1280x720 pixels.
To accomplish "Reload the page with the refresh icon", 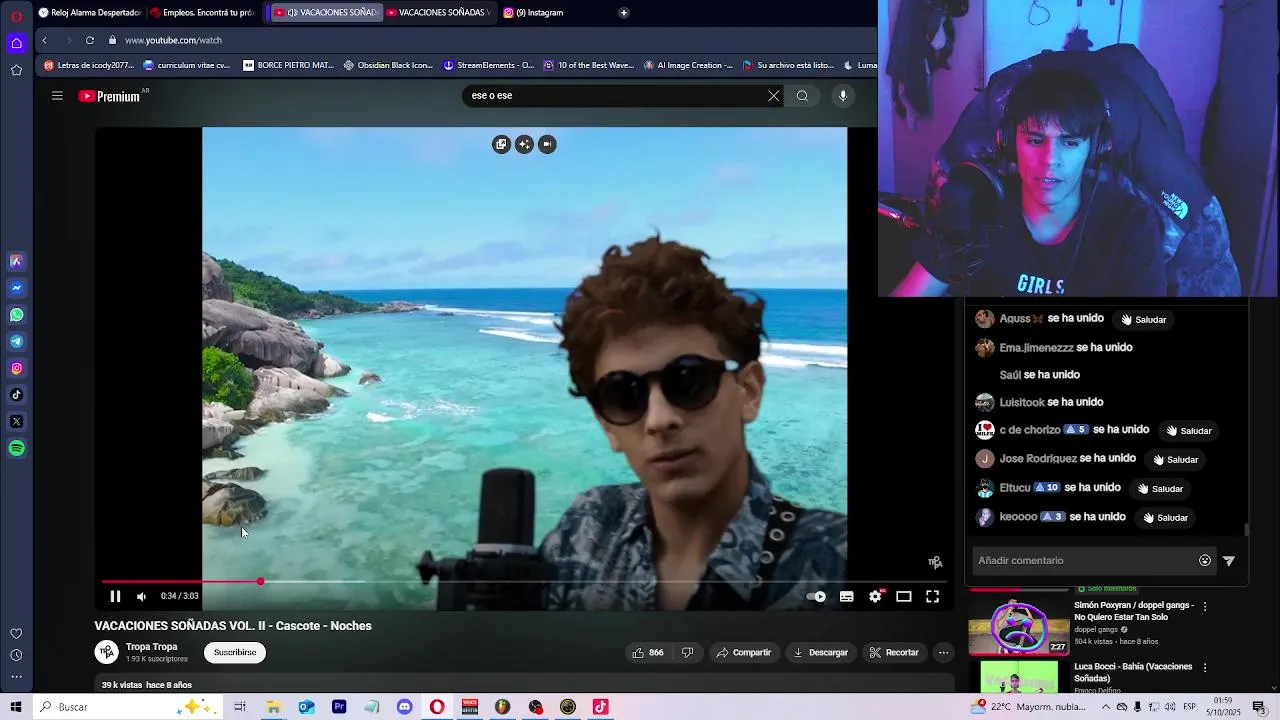I will [x=90, y=40].
